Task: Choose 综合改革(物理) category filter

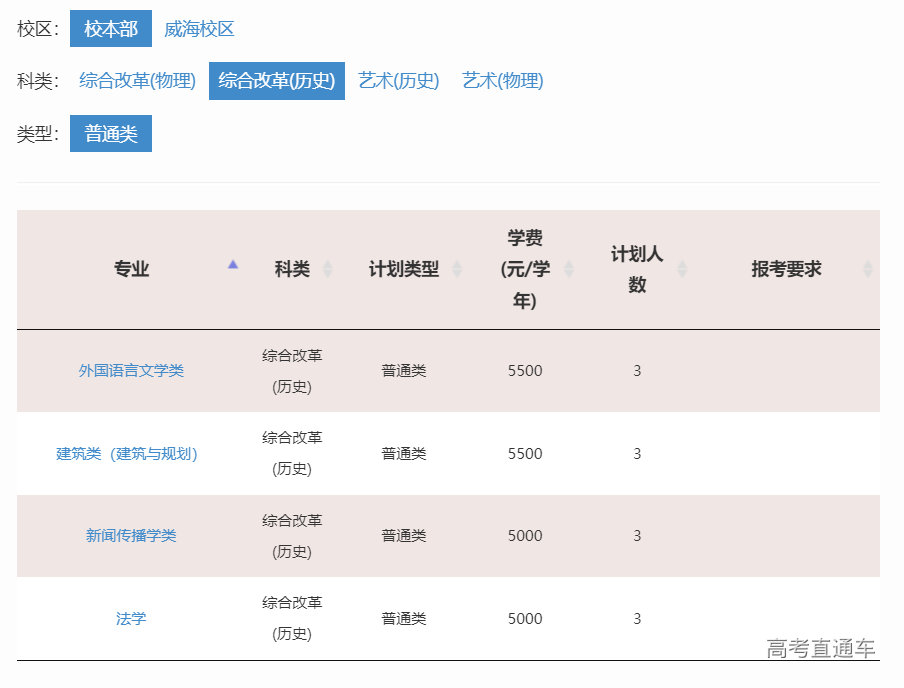Action: tap(138, 81)
